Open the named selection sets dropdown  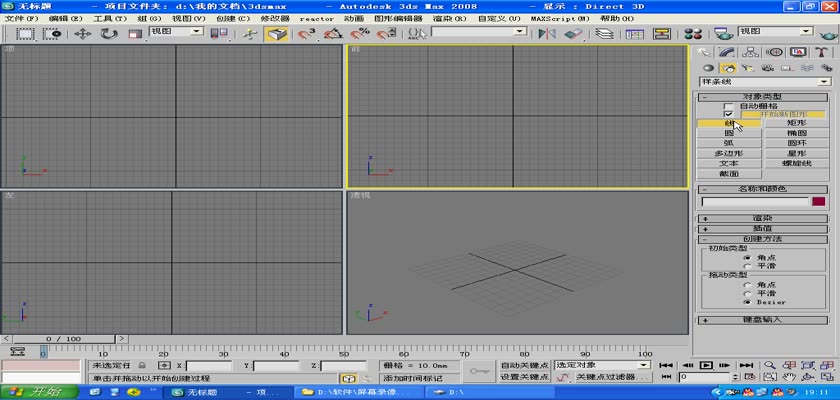tap(479, 32)
